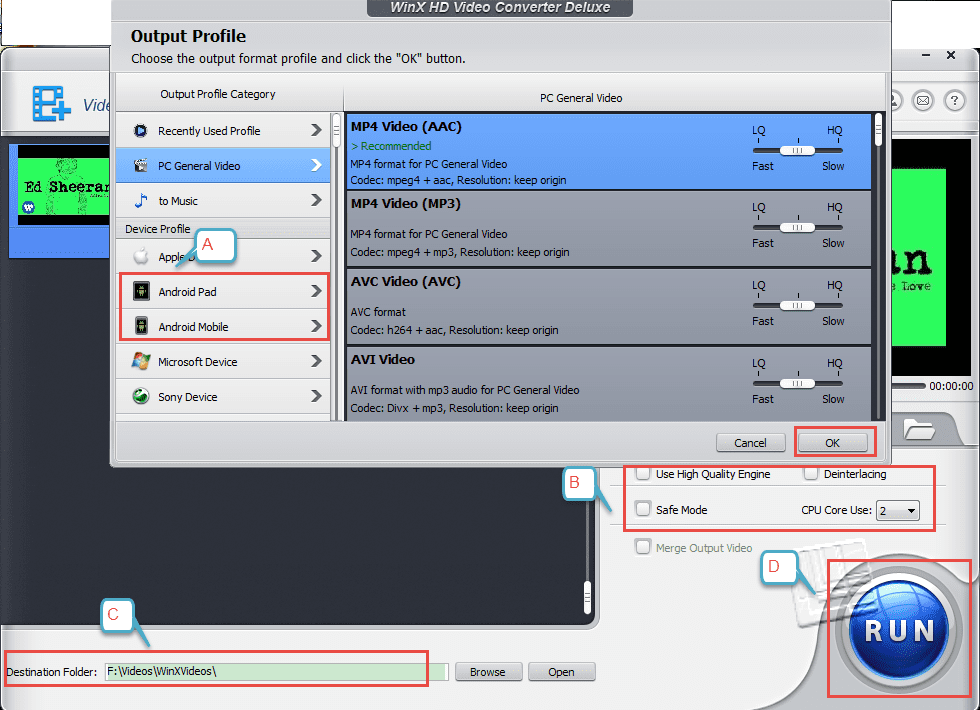Confirm the profile with OK button
The height and width of the screenshot is (710, 980).
pos(832,442)
